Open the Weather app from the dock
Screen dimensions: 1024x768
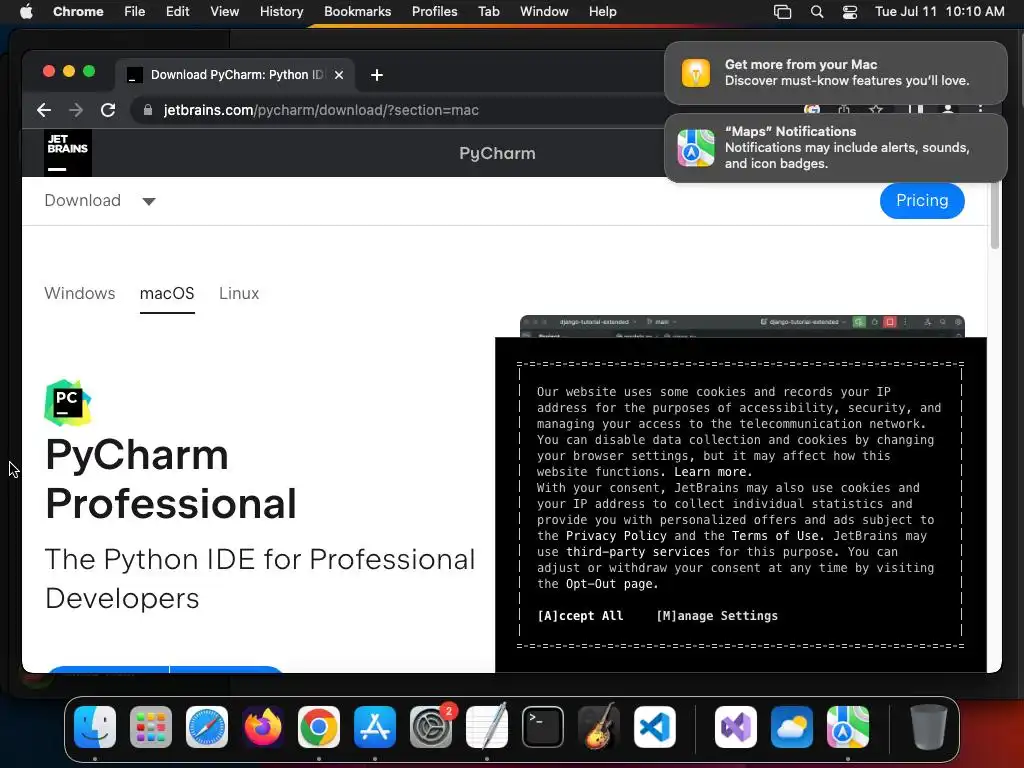point(792,727)
